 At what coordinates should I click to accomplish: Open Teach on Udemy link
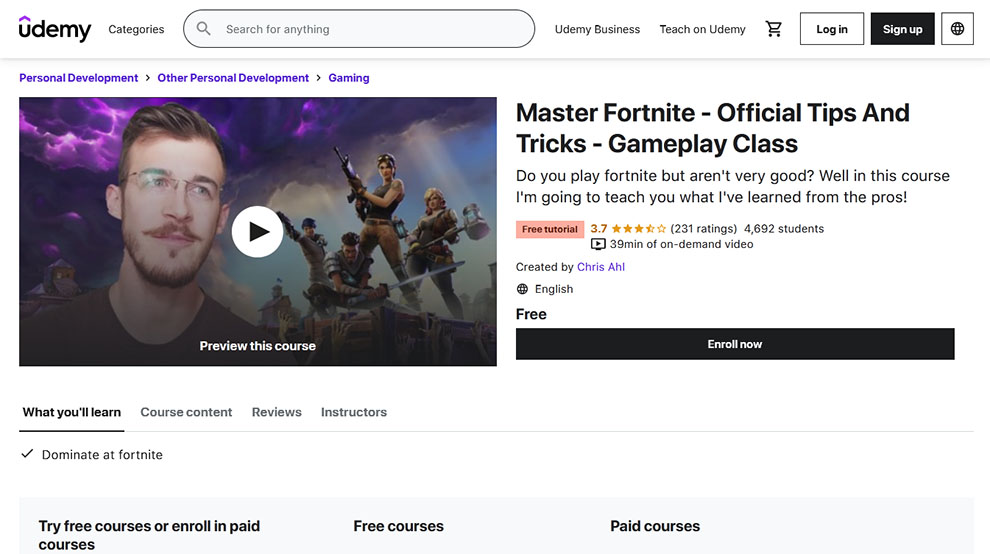pos(702,29)
